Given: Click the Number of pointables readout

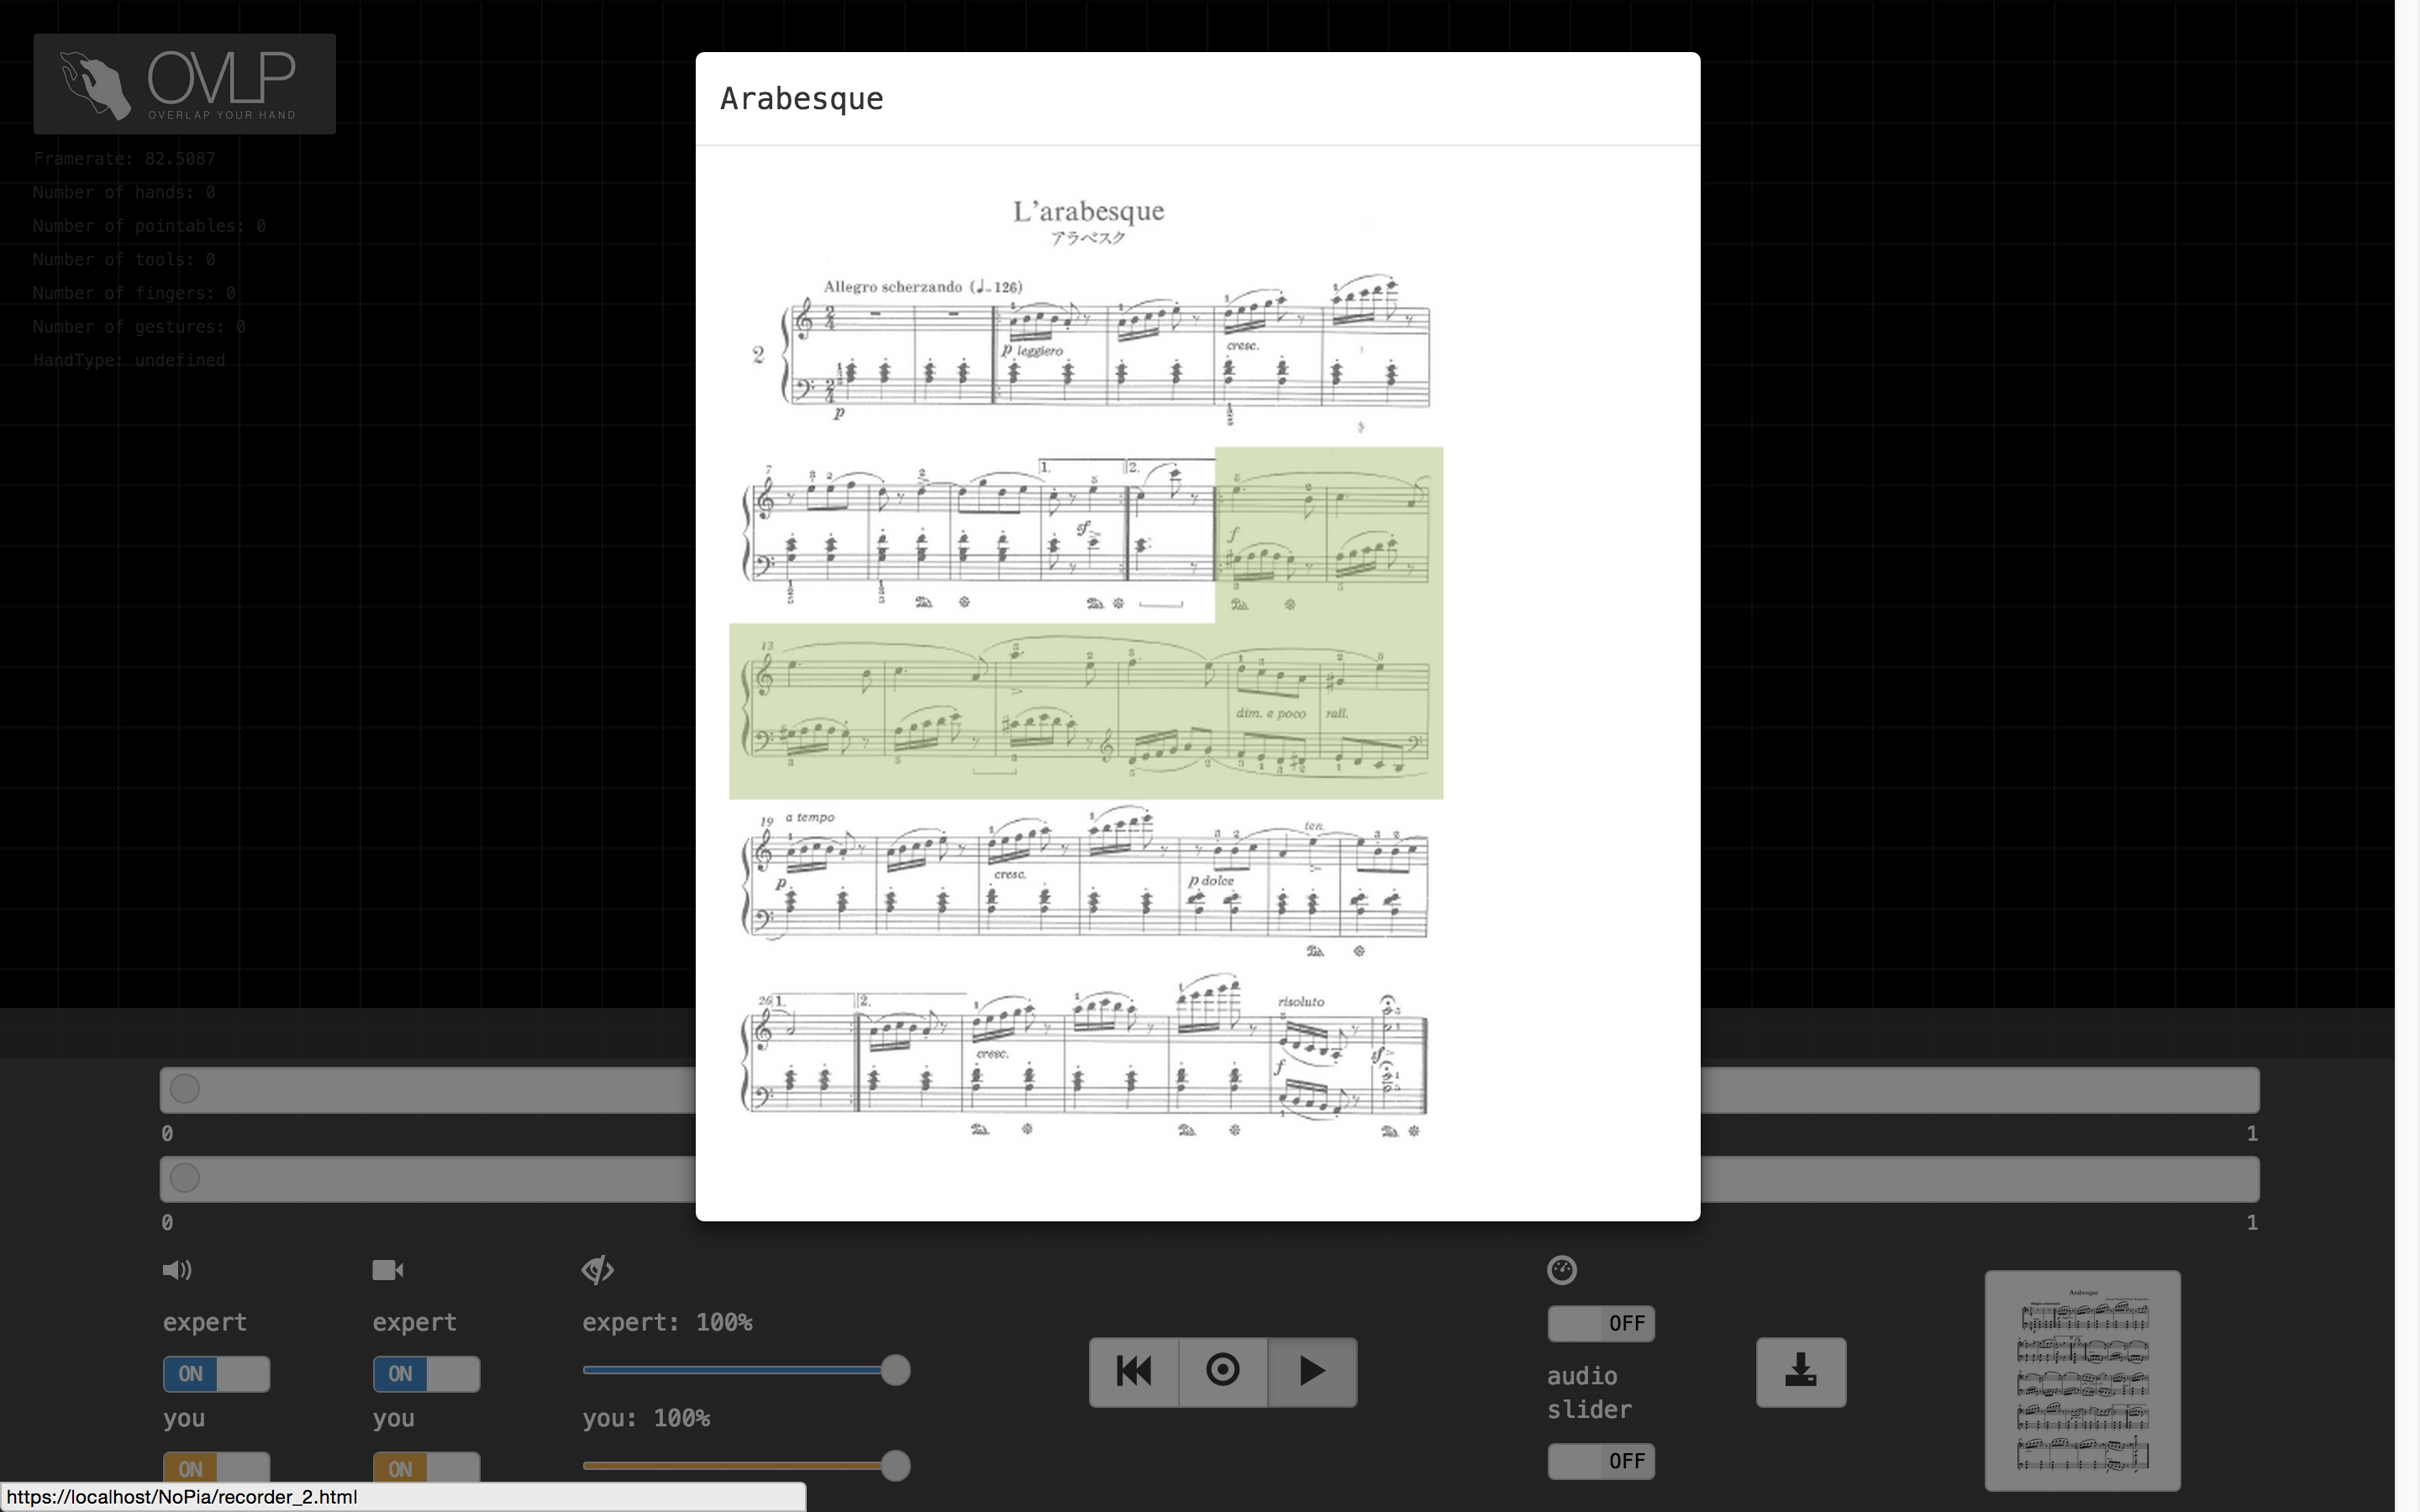Looking at the screenshot, I should pos(149,226).
